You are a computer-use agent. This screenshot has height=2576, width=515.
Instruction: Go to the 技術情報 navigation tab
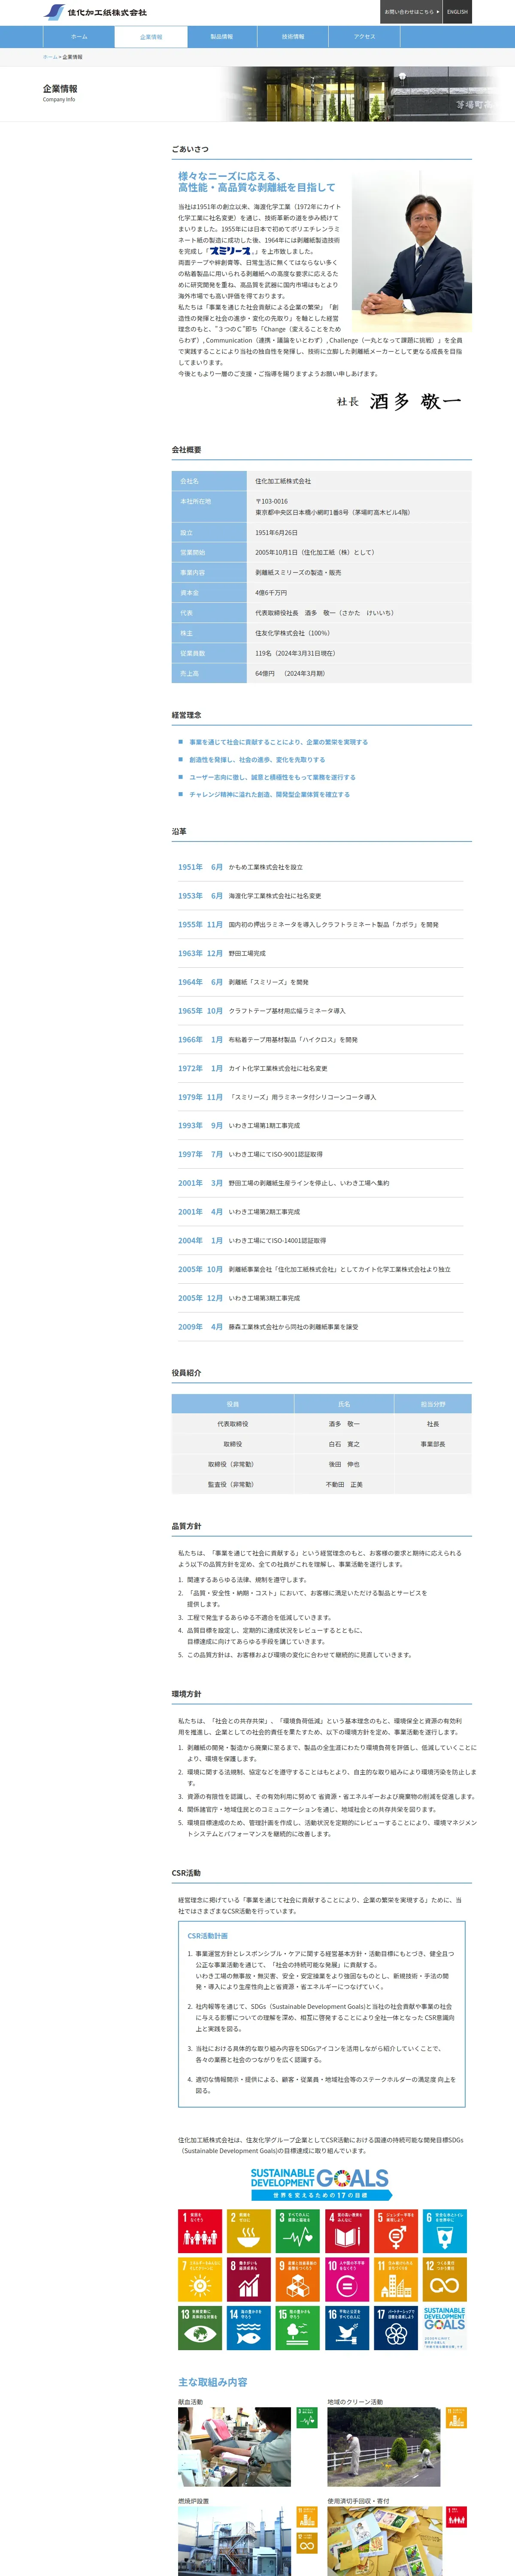[293, 37]
